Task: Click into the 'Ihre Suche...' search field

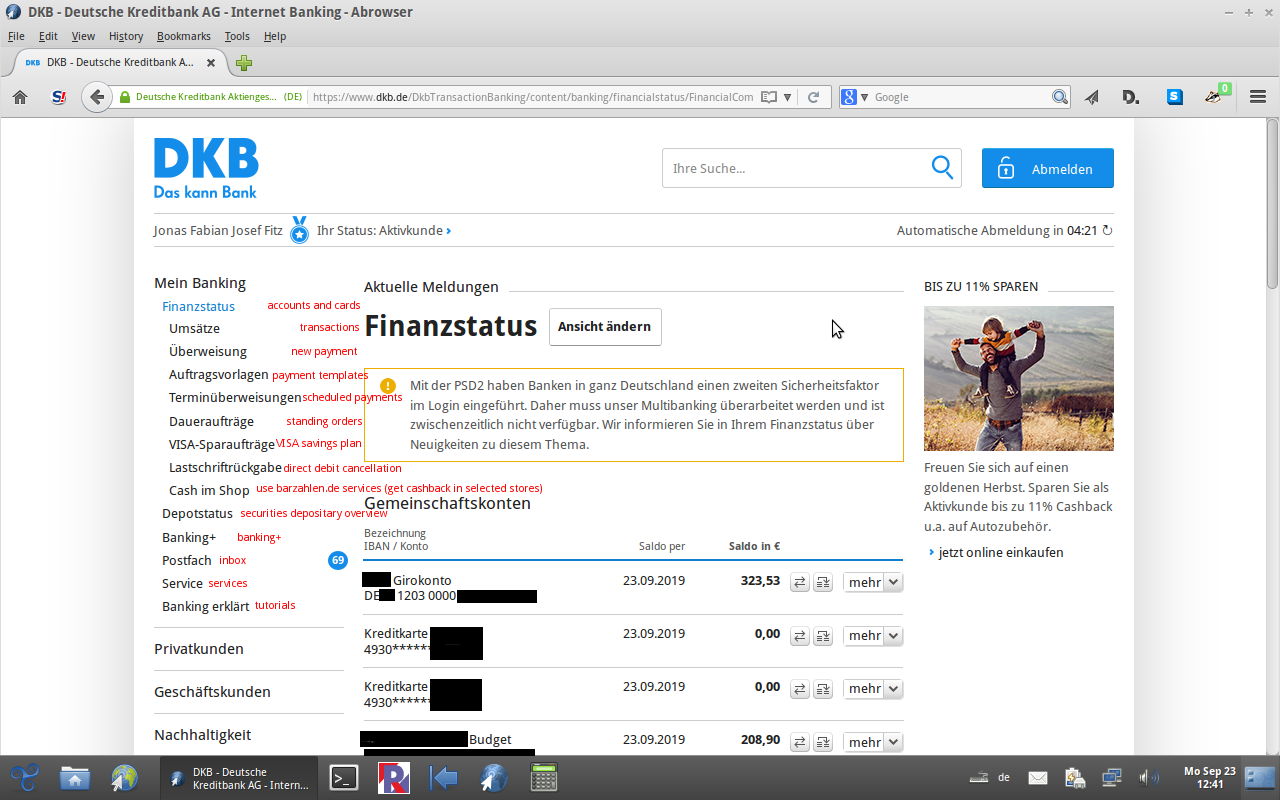Action: (790, 169)
